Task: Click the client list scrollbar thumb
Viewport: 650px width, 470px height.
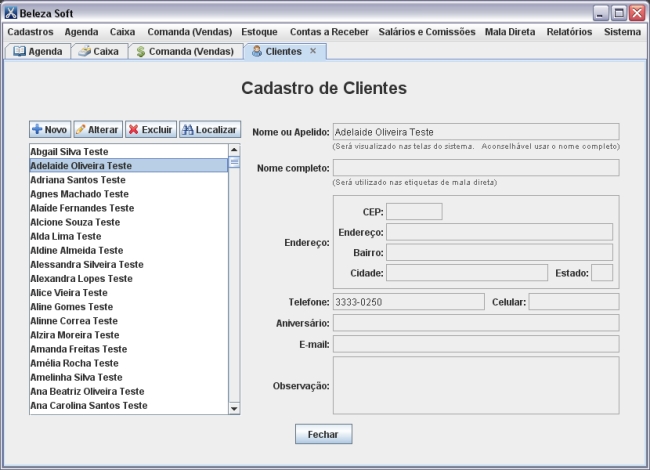Action: [x=234, y=162]
